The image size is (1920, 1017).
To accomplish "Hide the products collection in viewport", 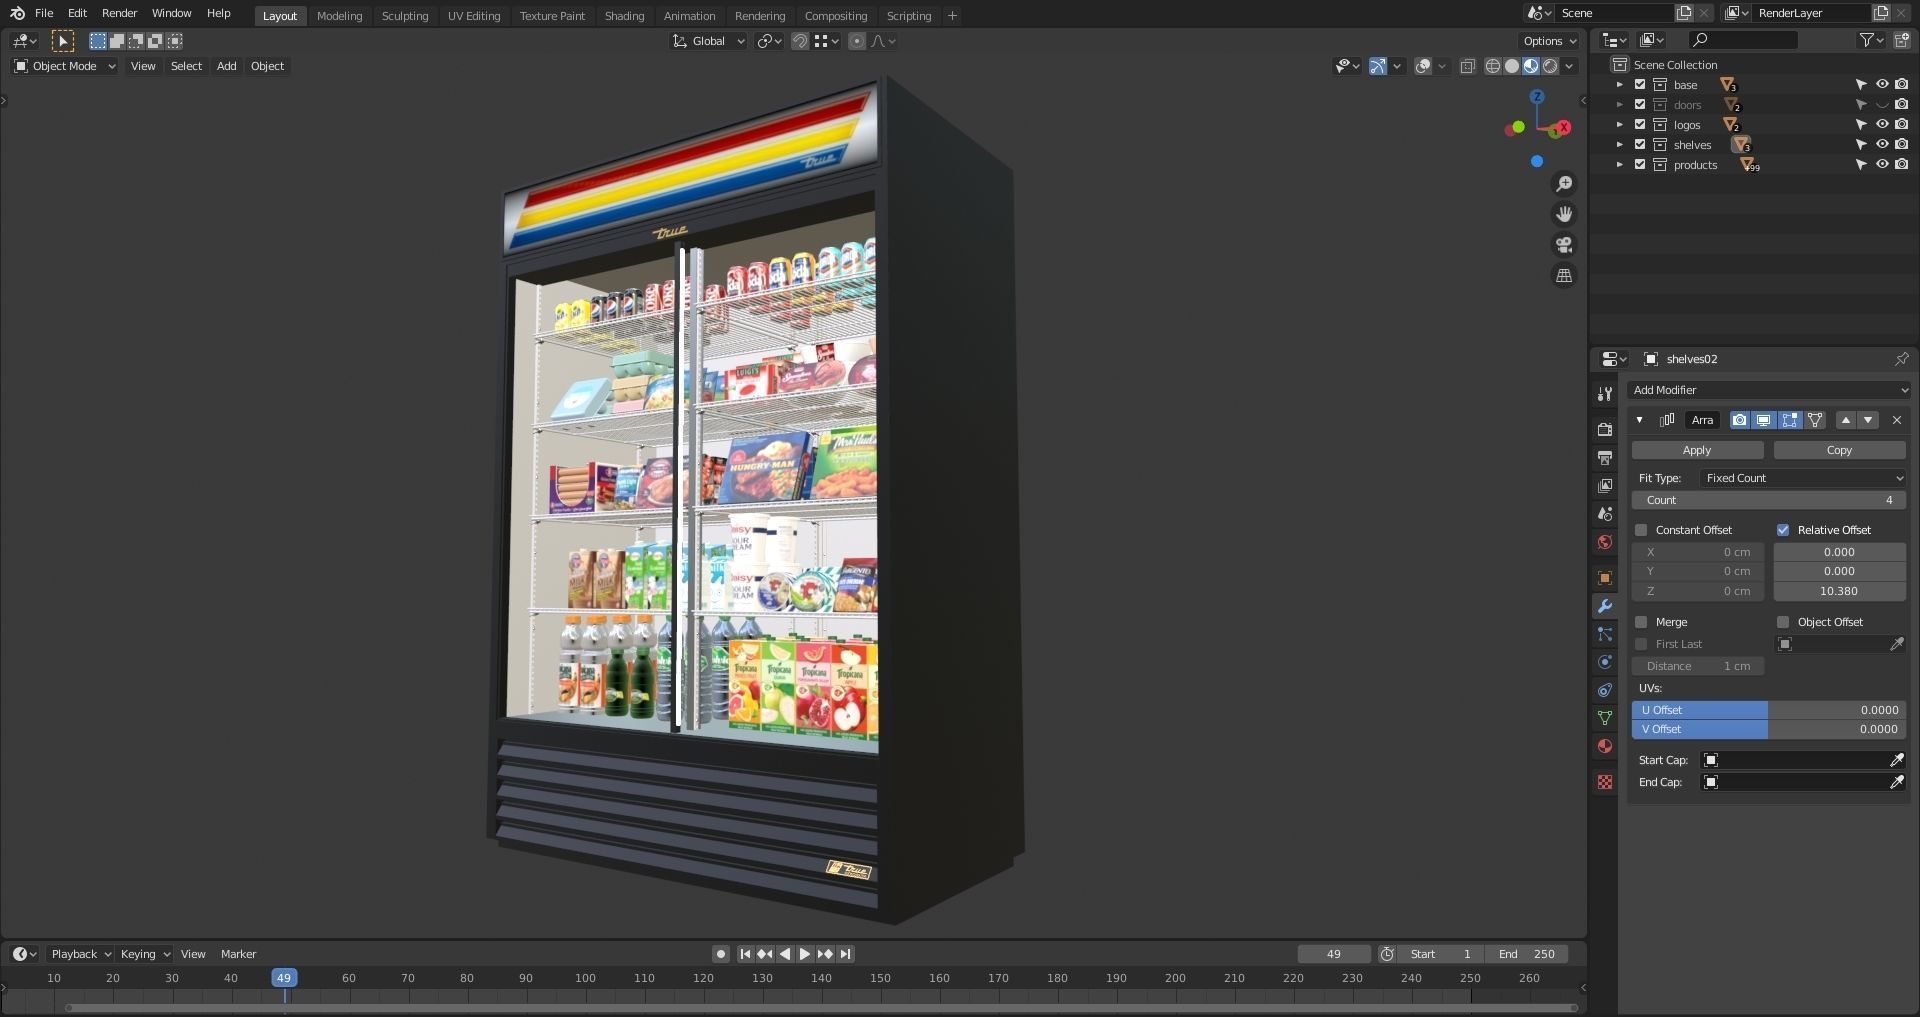I will click(x=1882, y=165).
